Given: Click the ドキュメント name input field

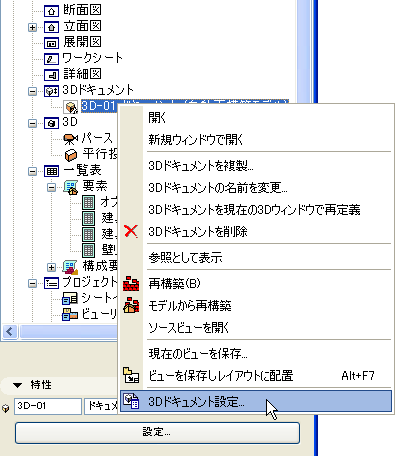Looking at the screenshot, I should coord(101,406).
